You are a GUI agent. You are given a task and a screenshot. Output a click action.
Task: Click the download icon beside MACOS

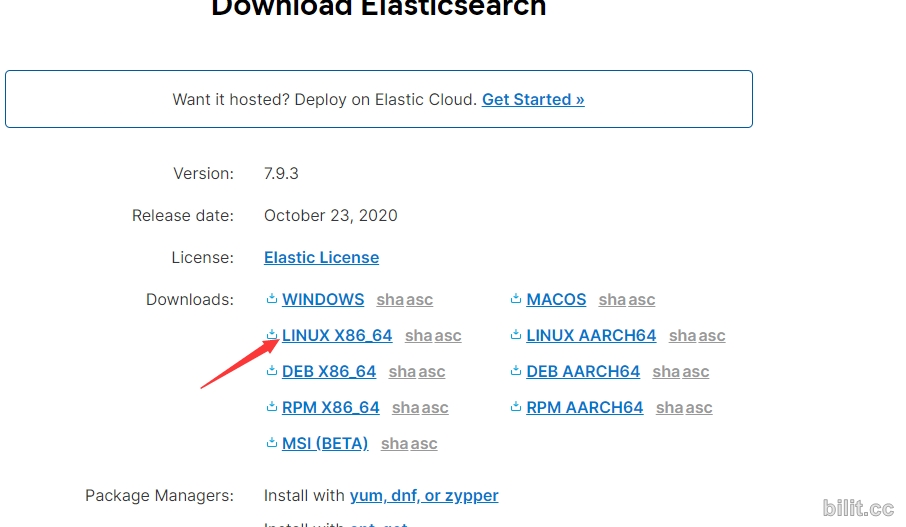click(x=516, y=299)
